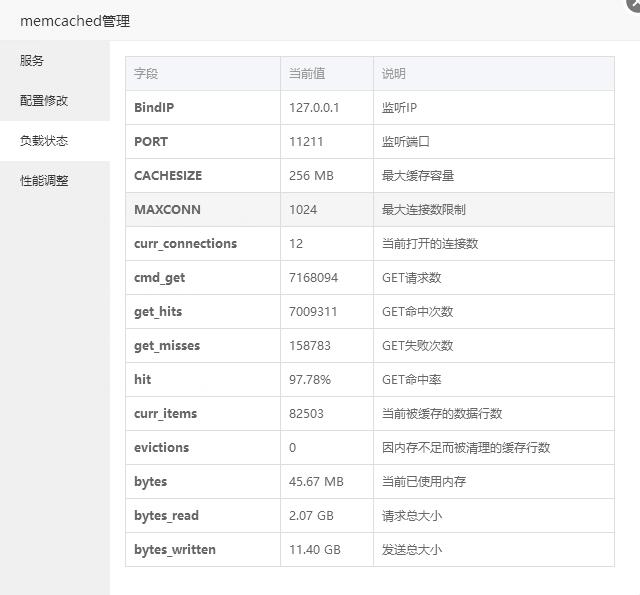Select the CACHESIZE value 256 MB
Image resolution: width=640 pixels, height=595 pixels.
pyautogui.click(x=311, y=176)
